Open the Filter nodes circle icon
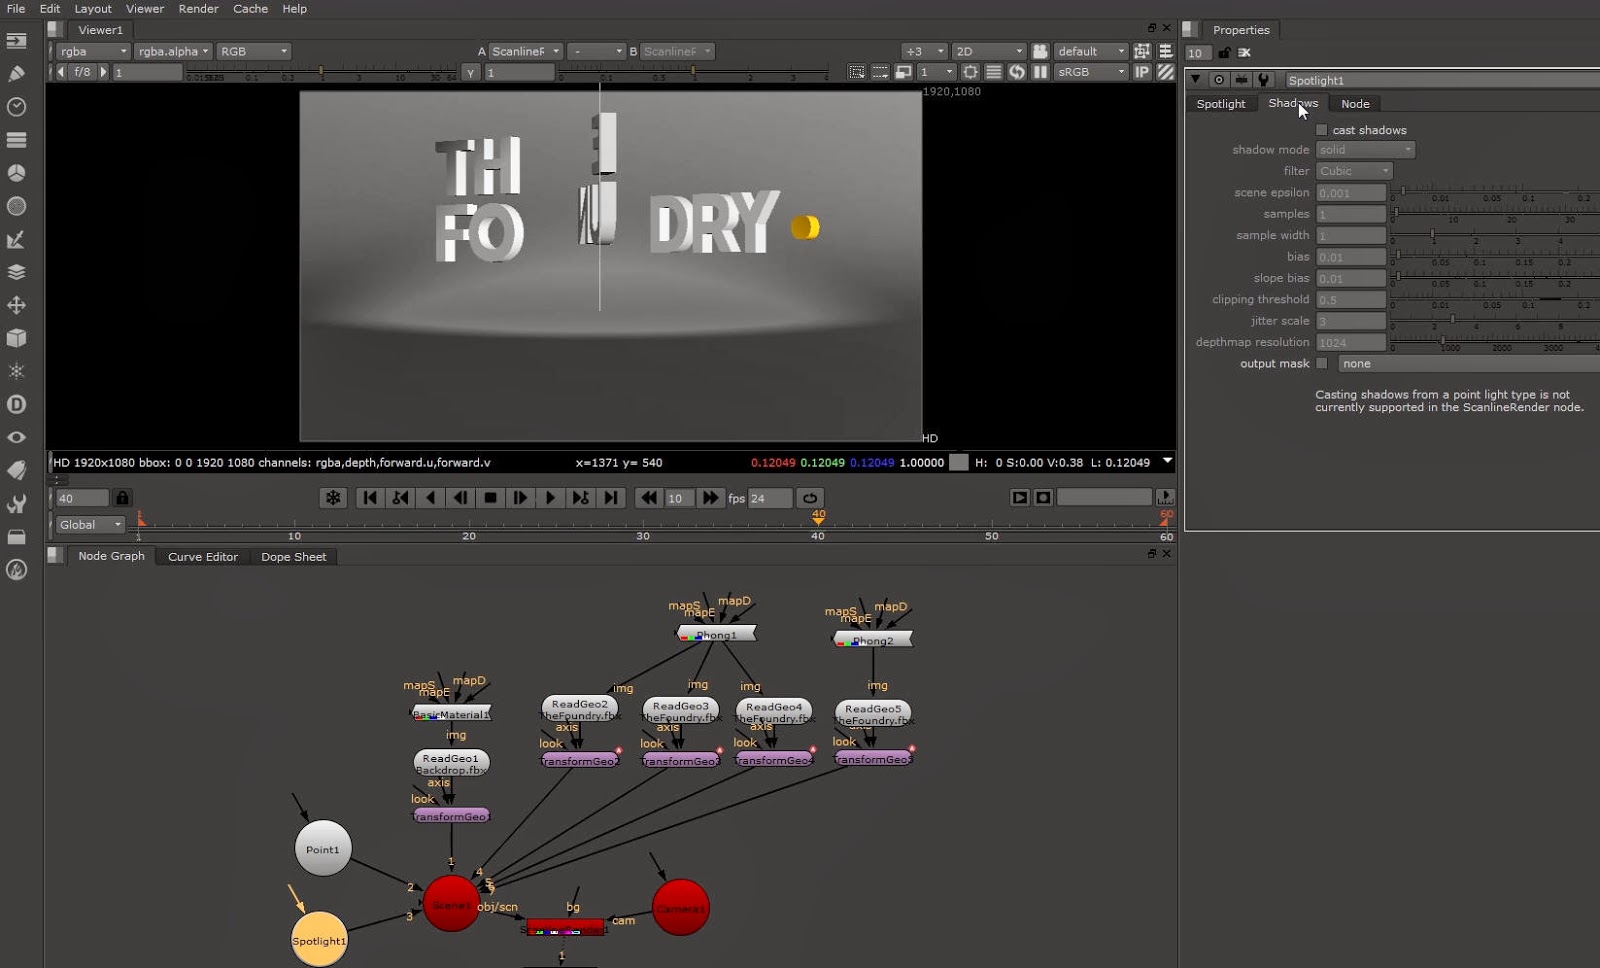The width and height of the screenshot is (1600, 968). (16, 206)
